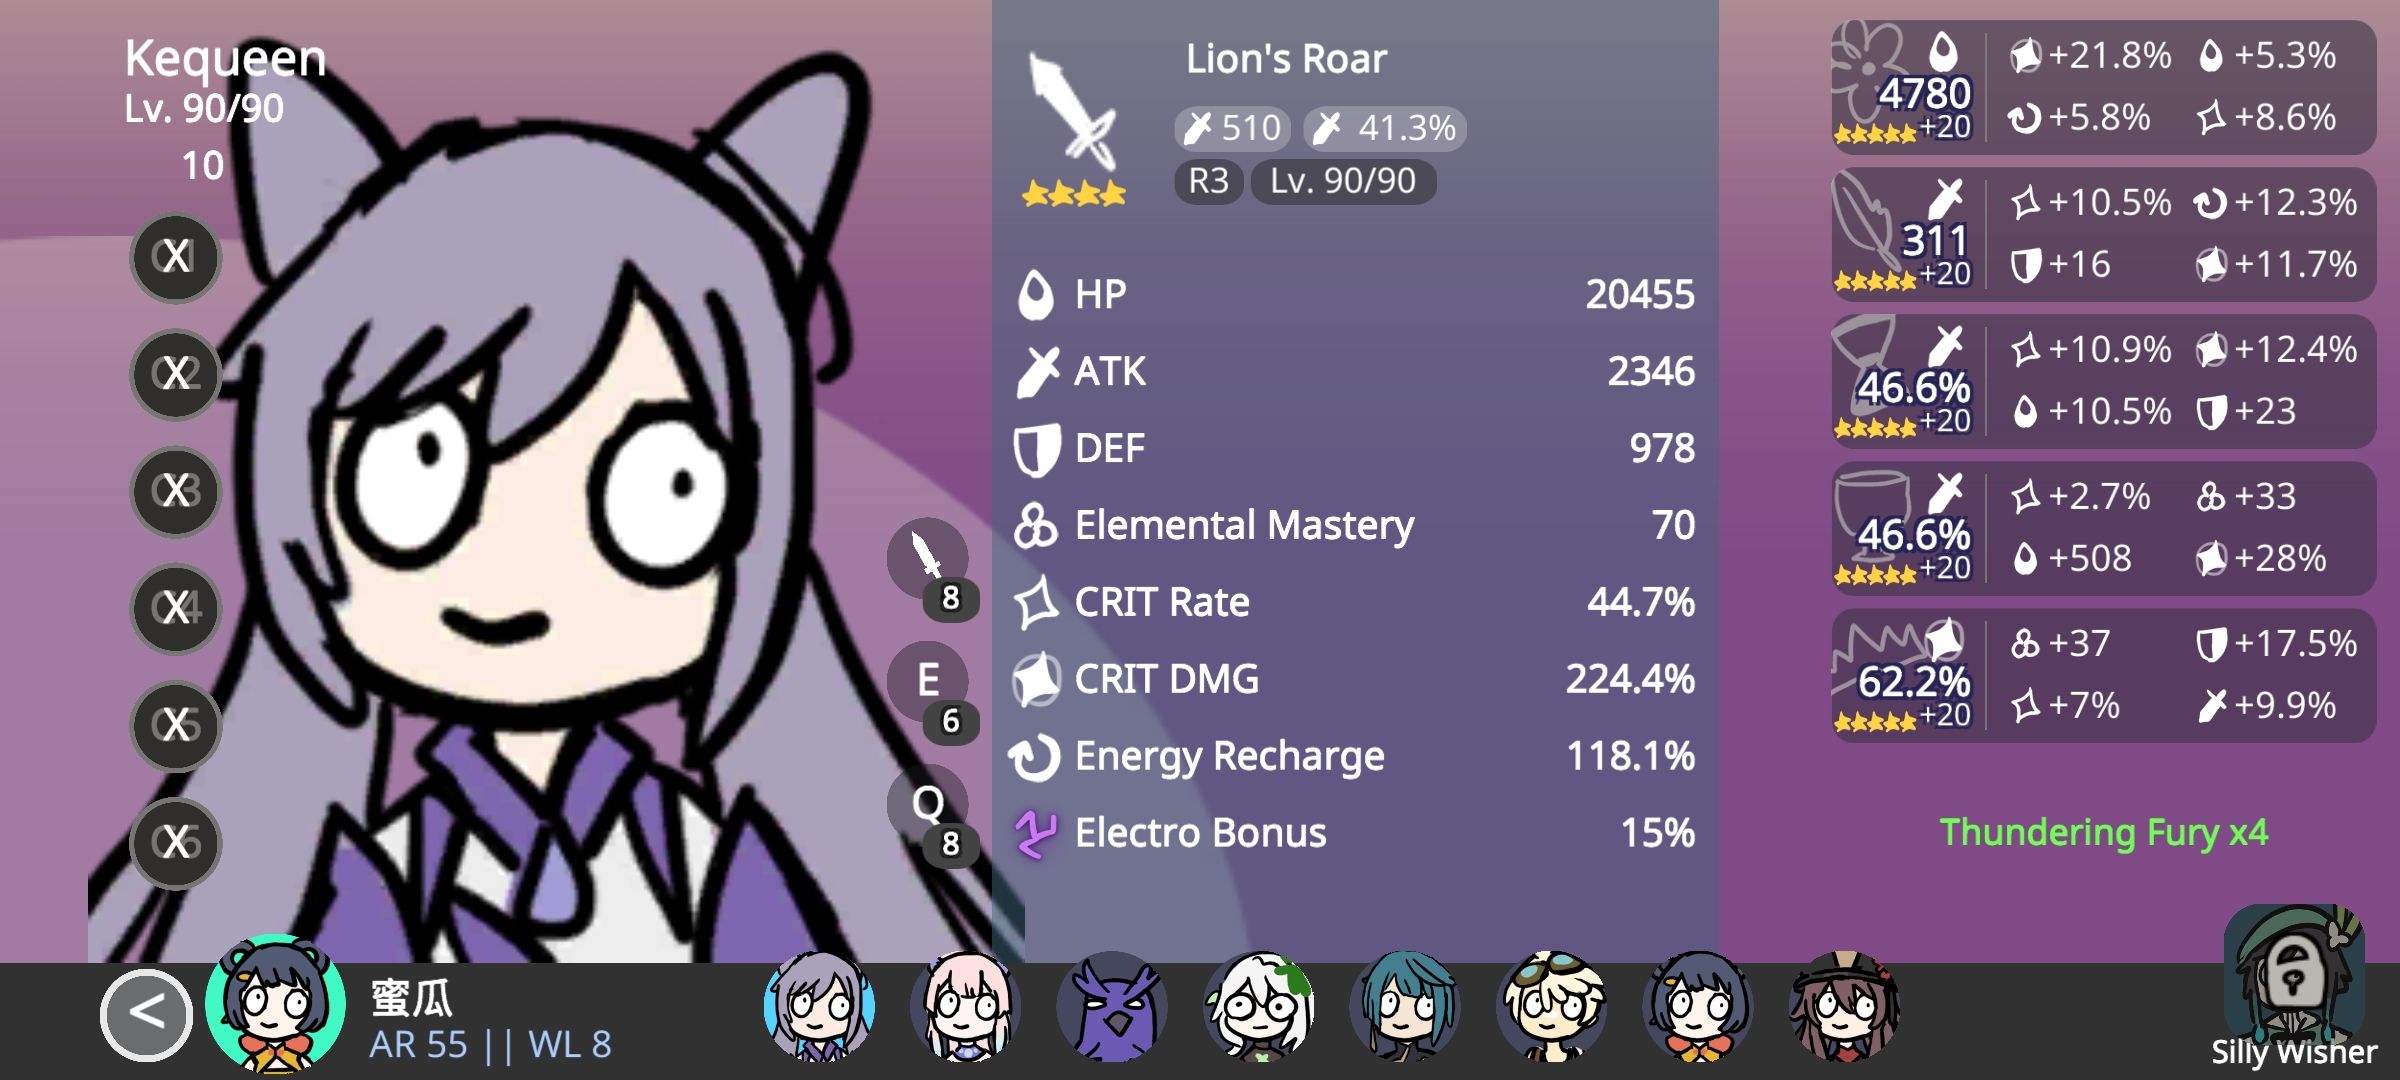Click the third locked constellation icon
The image size is (2400, 1080).
(176, 491)
